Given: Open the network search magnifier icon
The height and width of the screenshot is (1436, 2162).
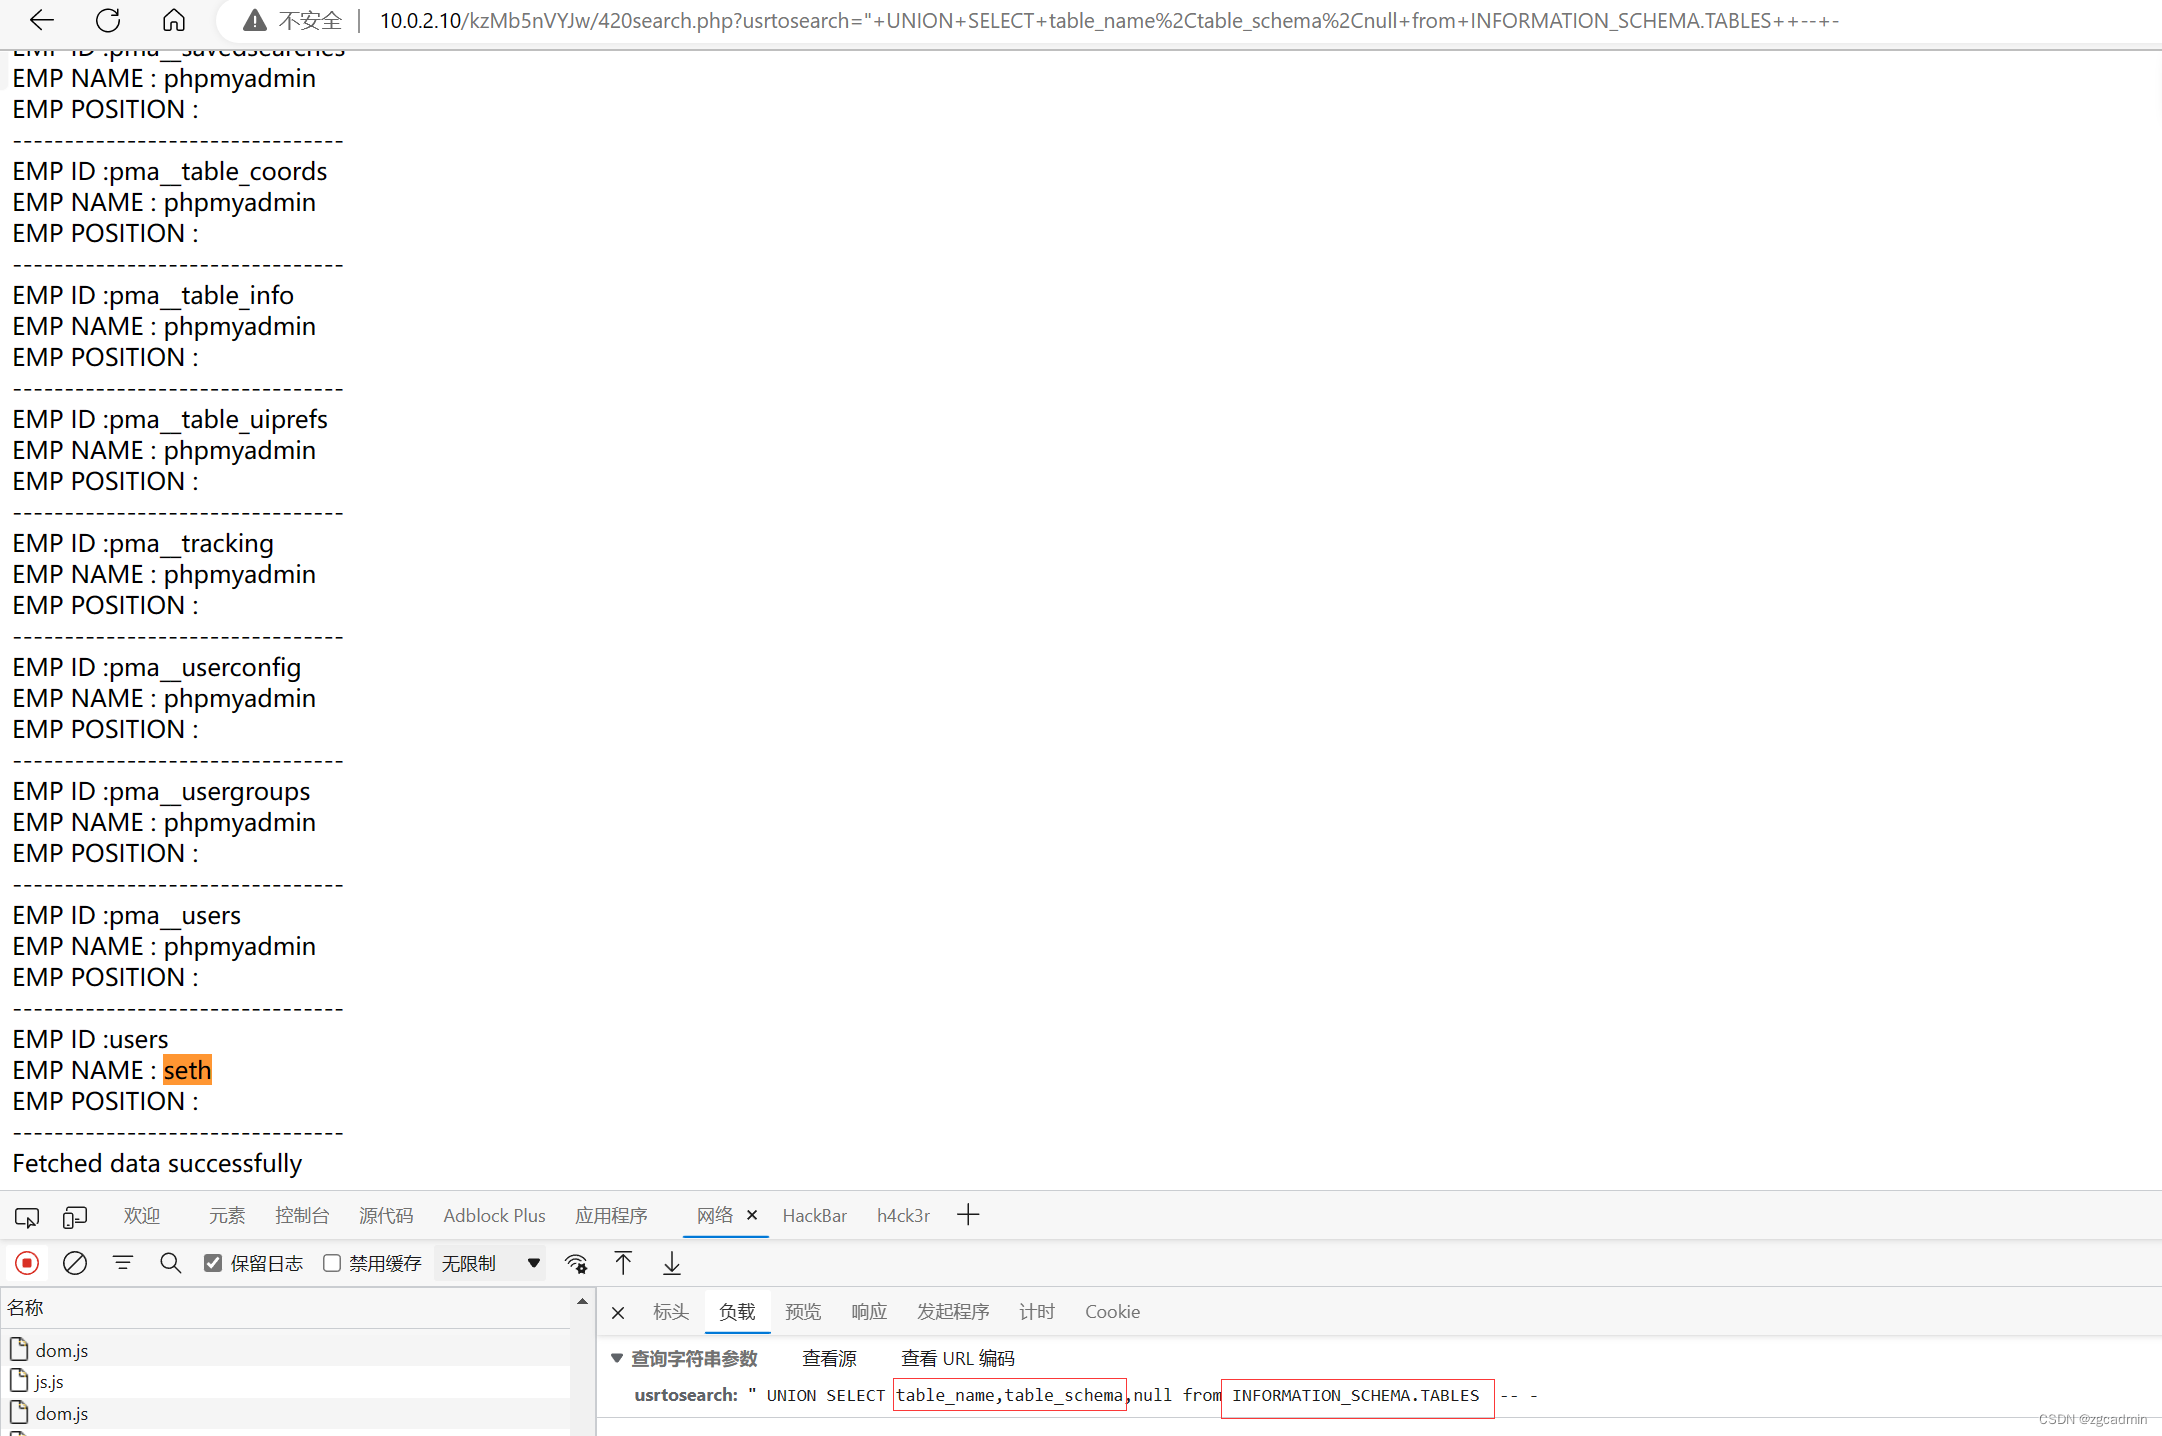Looking at the screenshot, I should [x=171, y=1263].
